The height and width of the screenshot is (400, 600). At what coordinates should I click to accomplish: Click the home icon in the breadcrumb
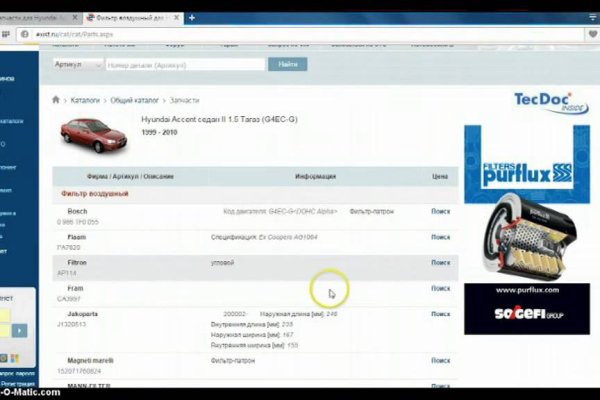(x=56, y=100)
